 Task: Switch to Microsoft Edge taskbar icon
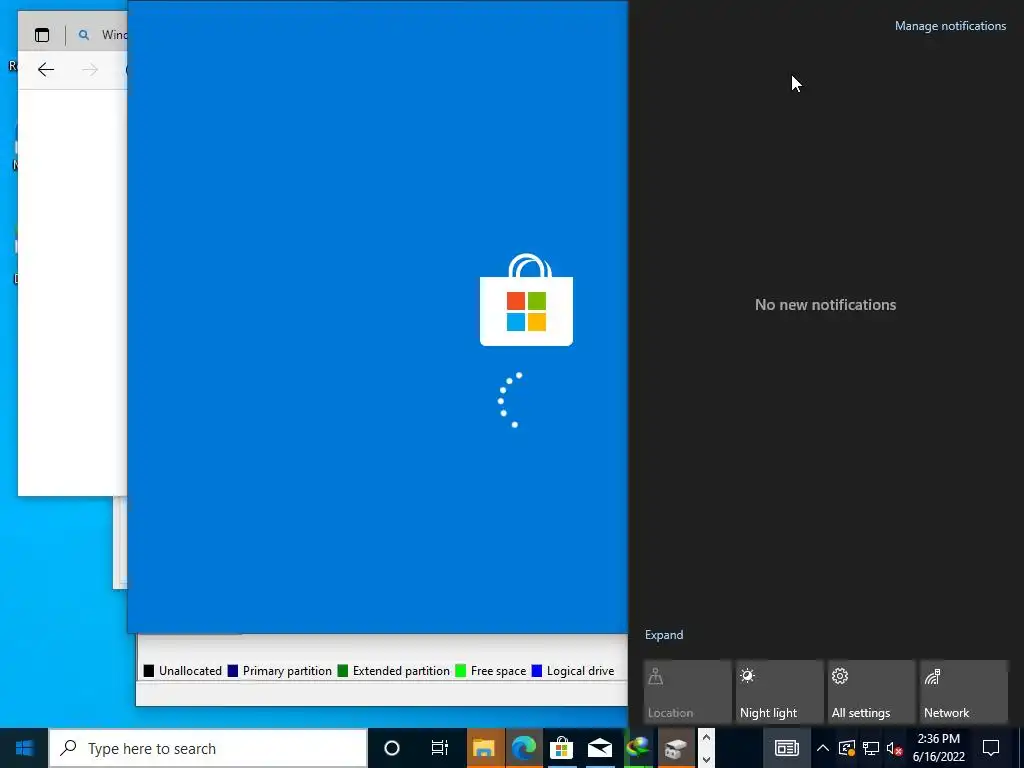coord(523,748)
